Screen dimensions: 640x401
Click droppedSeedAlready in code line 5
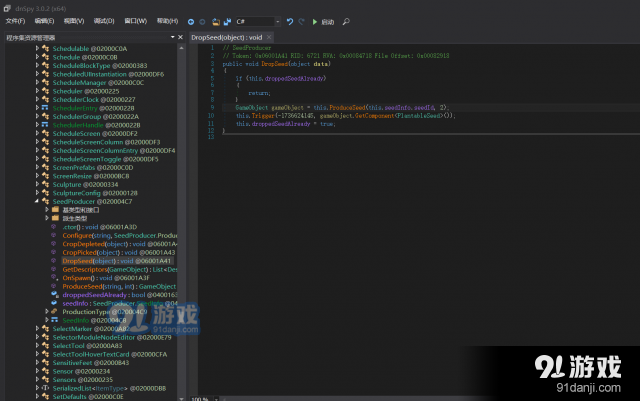294,78
